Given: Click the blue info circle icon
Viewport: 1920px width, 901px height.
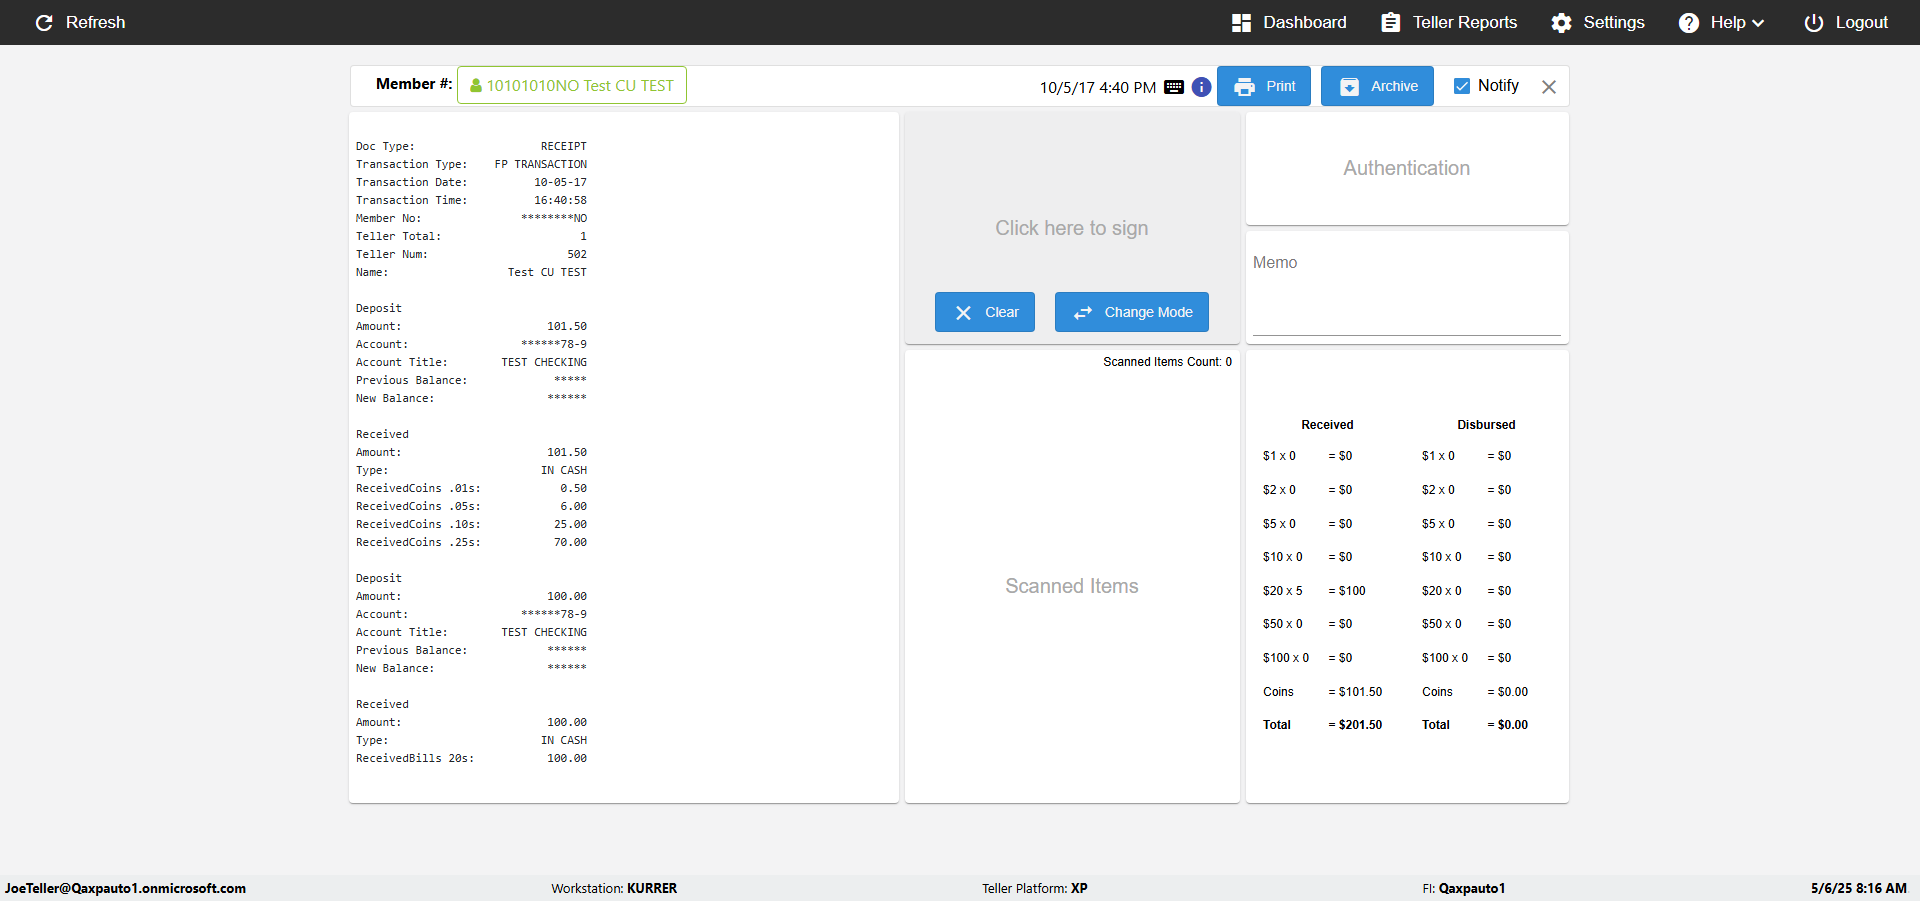Looking at the screenshot, I should [x=1201, y=87].
